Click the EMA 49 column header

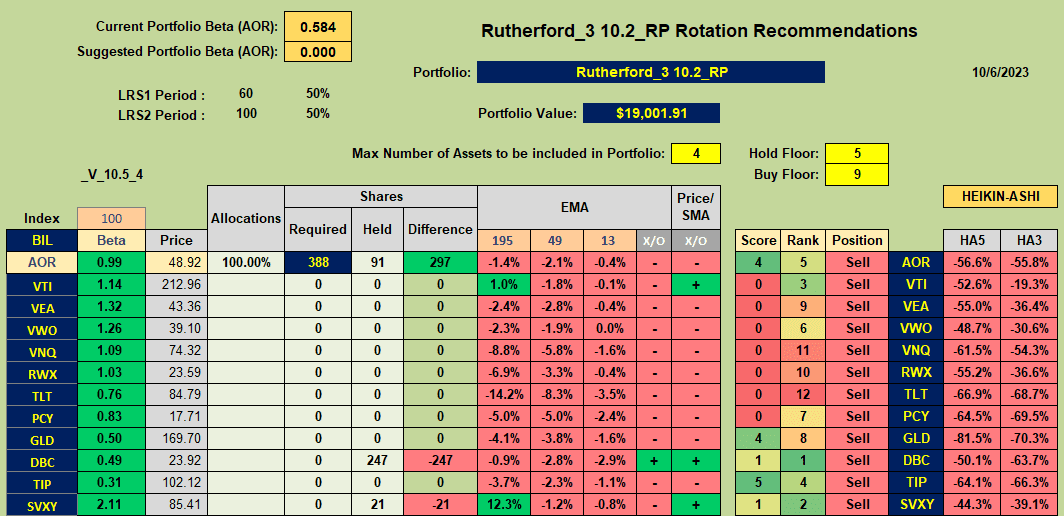click(557, 240)
